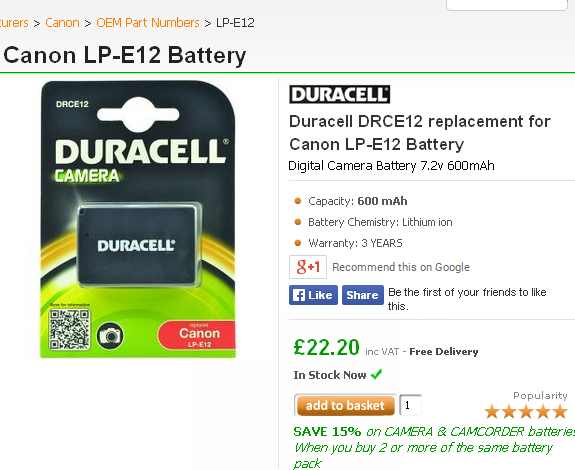Viewport: 575px width, 470px height.
Task: Click the Google +1 icon button
Action: [308, 267]
